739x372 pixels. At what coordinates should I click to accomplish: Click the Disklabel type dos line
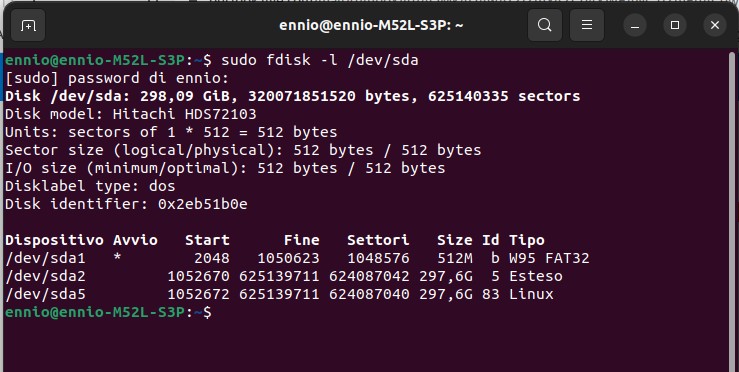click(90, 186)
